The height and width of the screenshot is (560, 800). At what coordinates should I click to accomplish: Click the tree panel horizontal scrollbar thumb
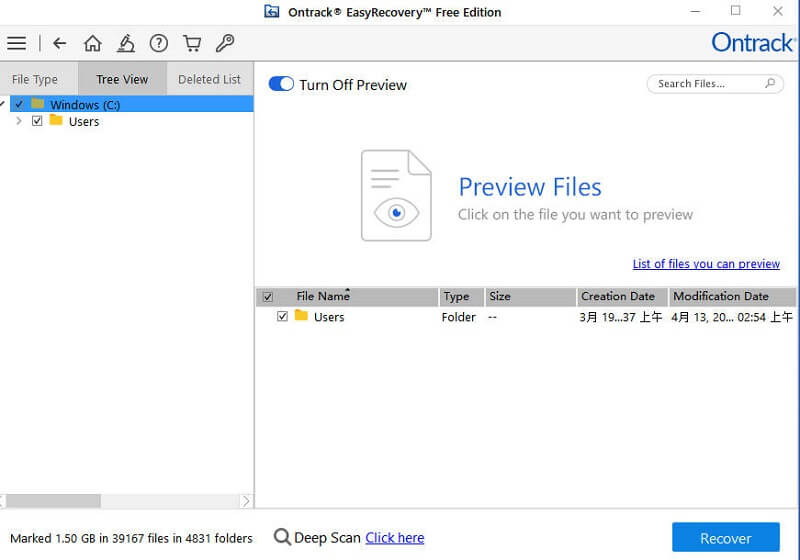click(x=53, y=501)
